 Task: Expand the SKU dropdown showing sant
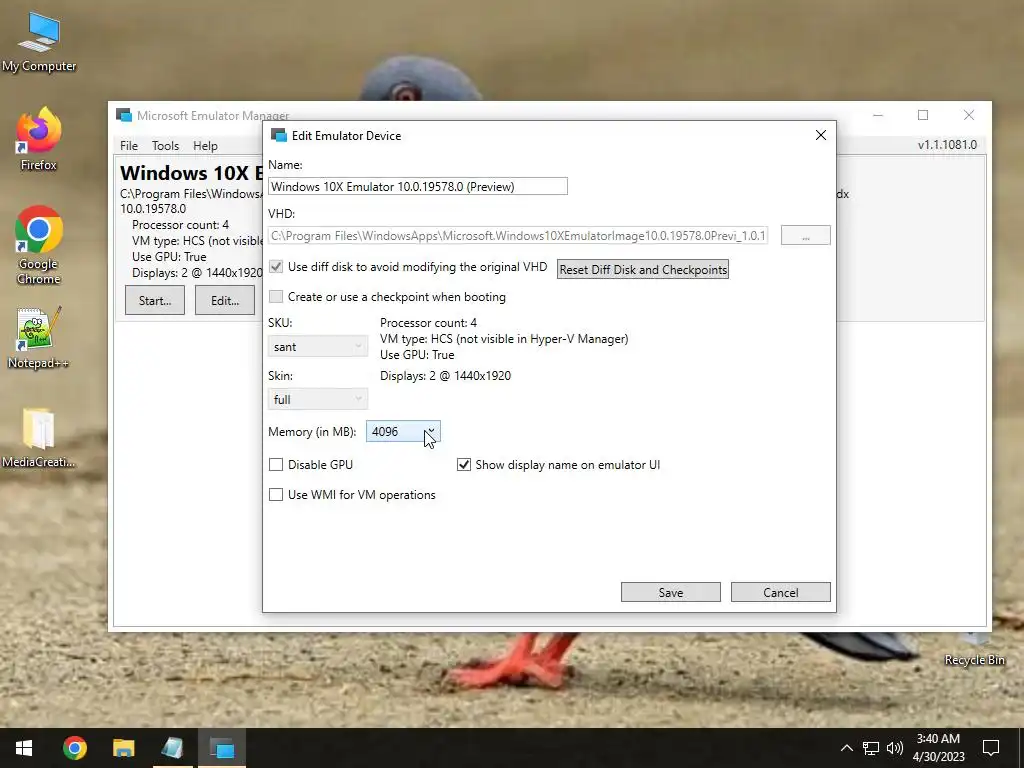coord(317,346)
